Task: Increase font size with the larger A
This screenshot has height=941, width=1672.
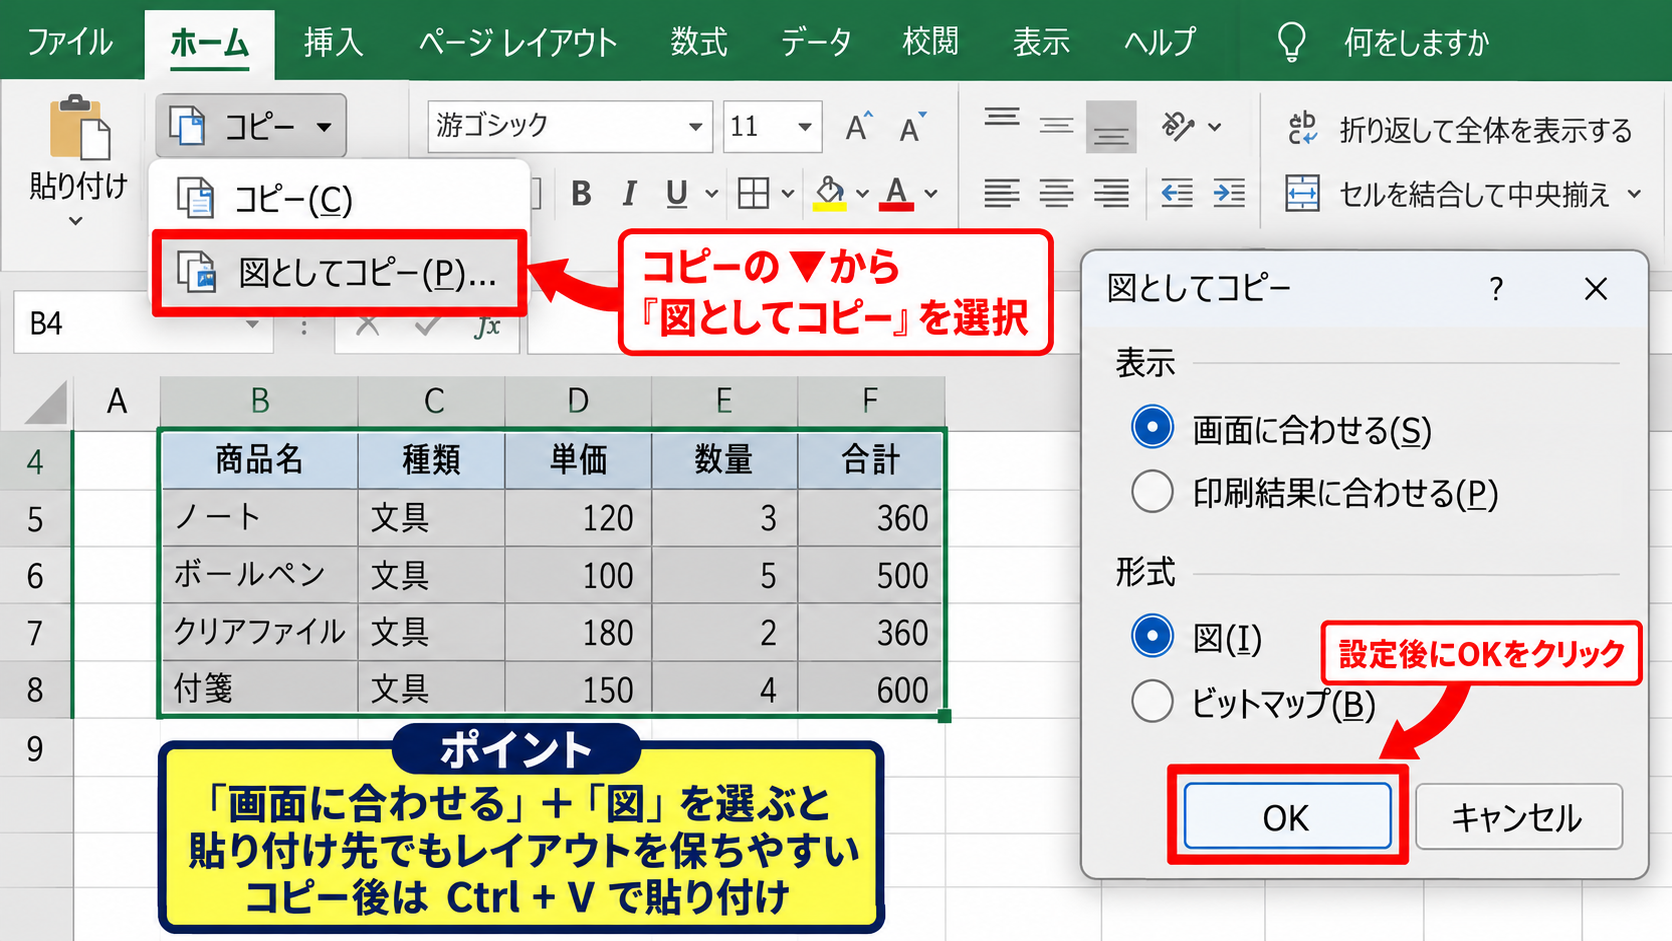Action: tap(858, 127)
